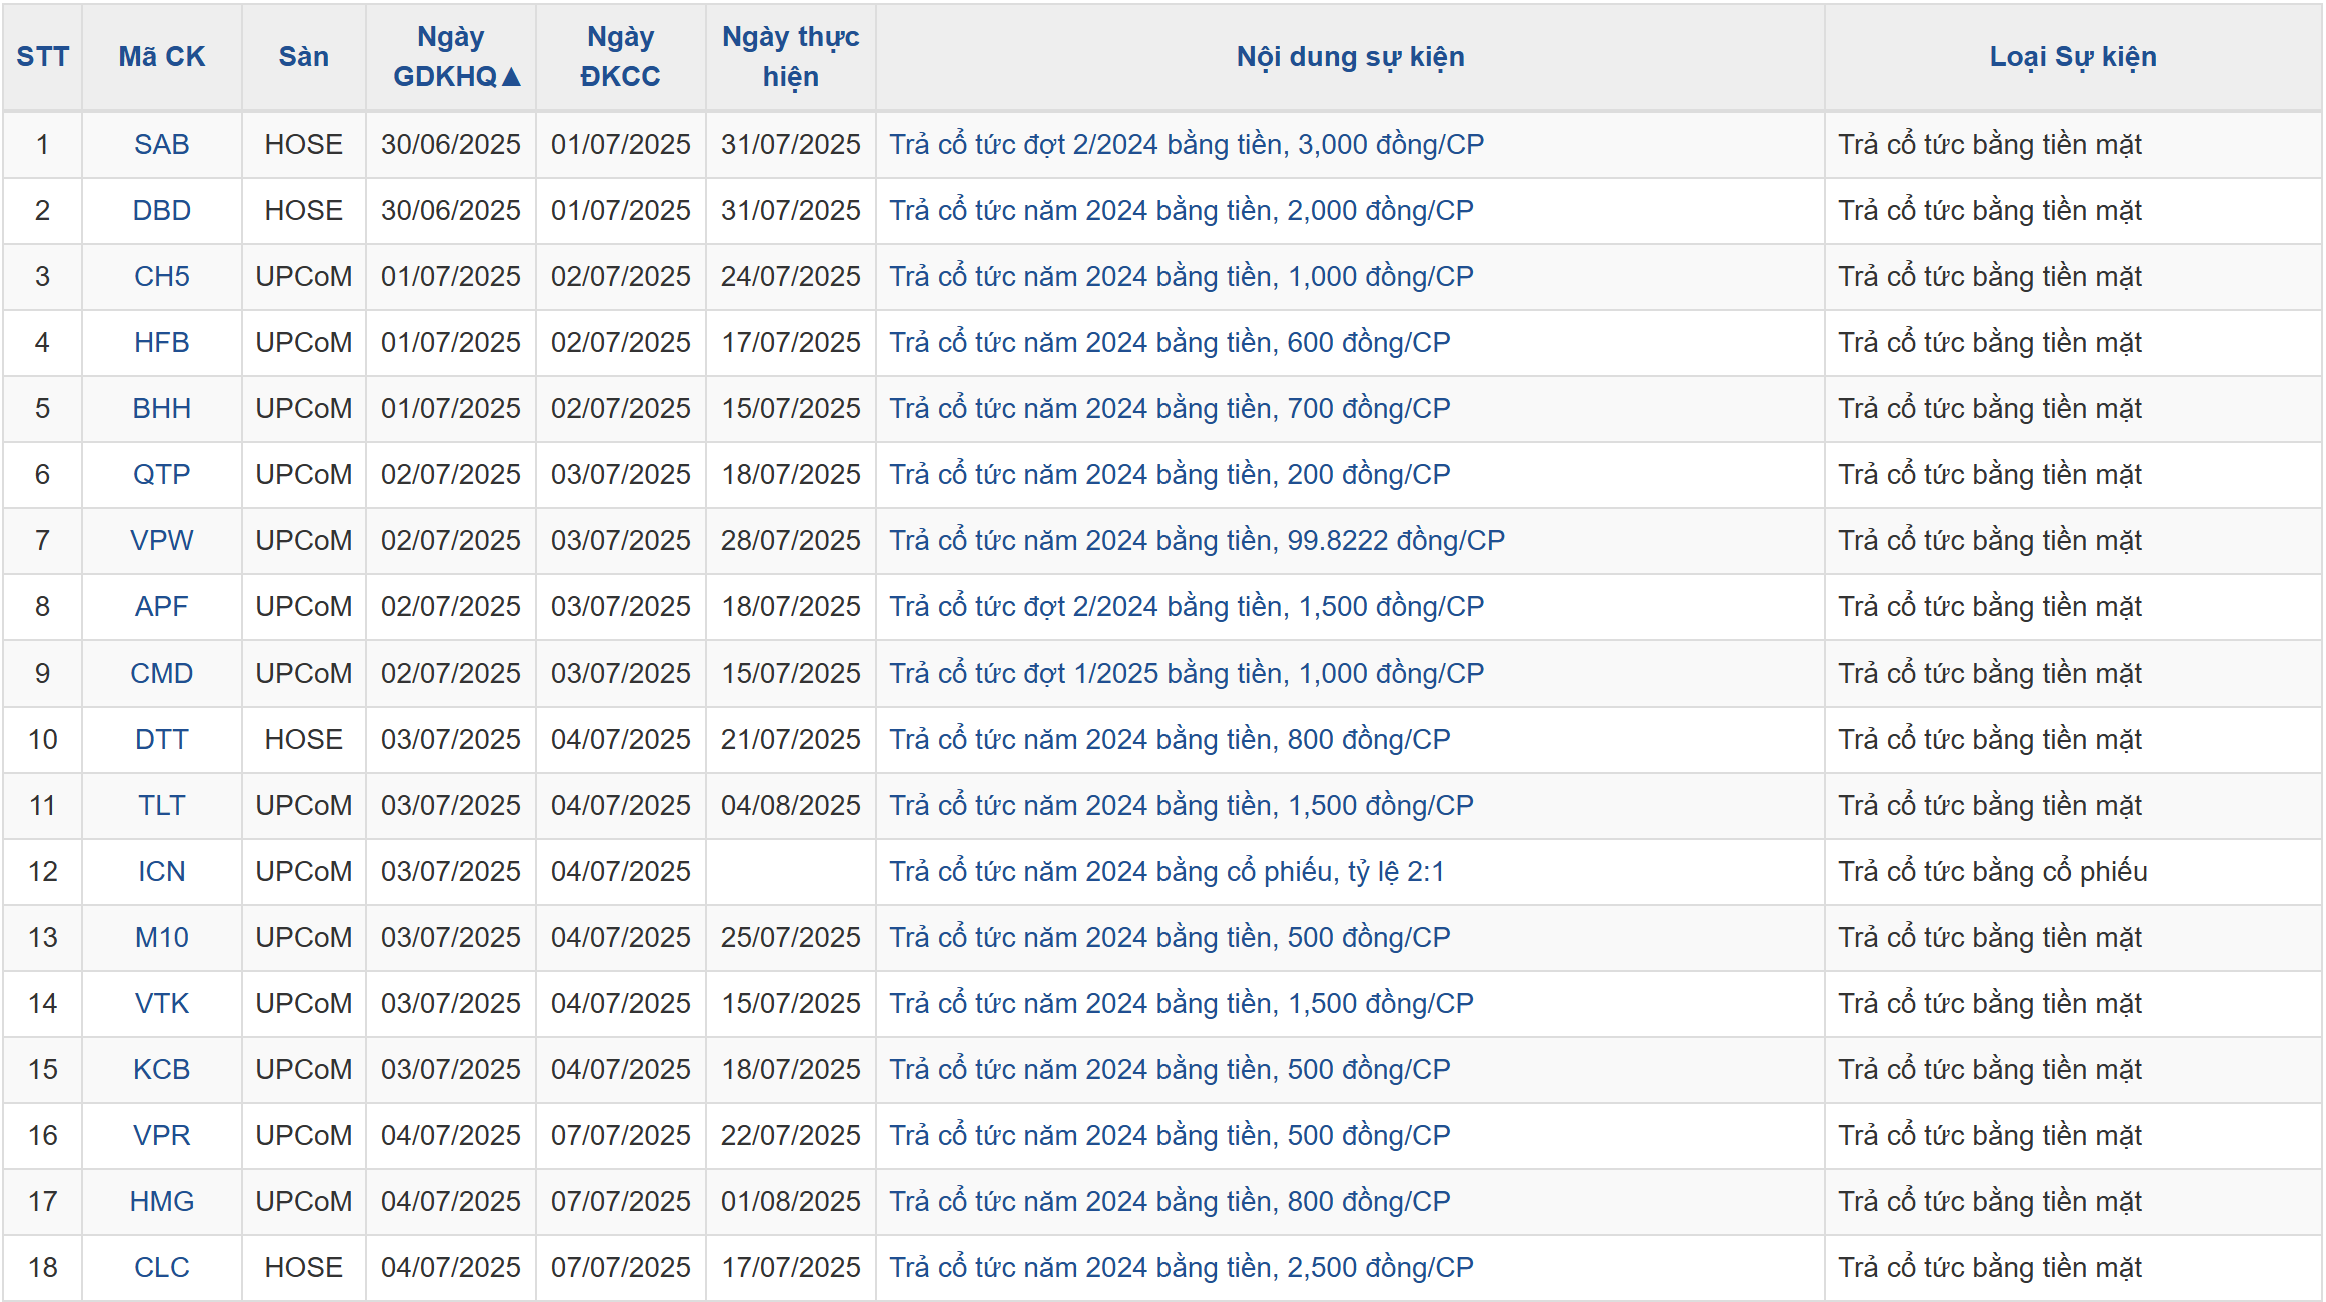
Task: Click the Mã CK column header
Action: pyautogui.click(x=161, y=57)
